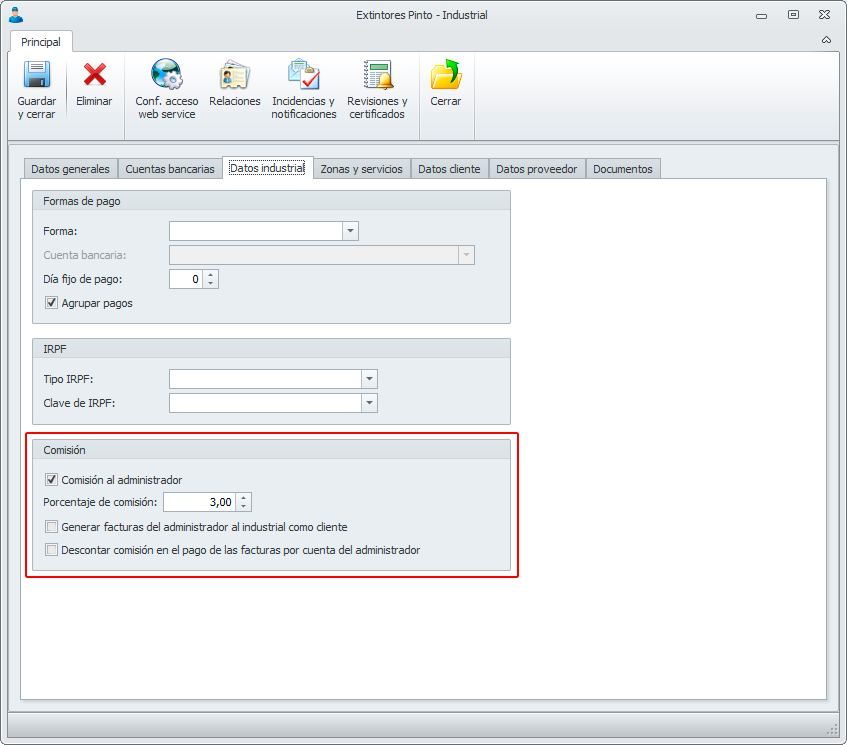Increase Porcentaje de comisión with up arrow
This screenshot has height=745, width=847.
244,498
